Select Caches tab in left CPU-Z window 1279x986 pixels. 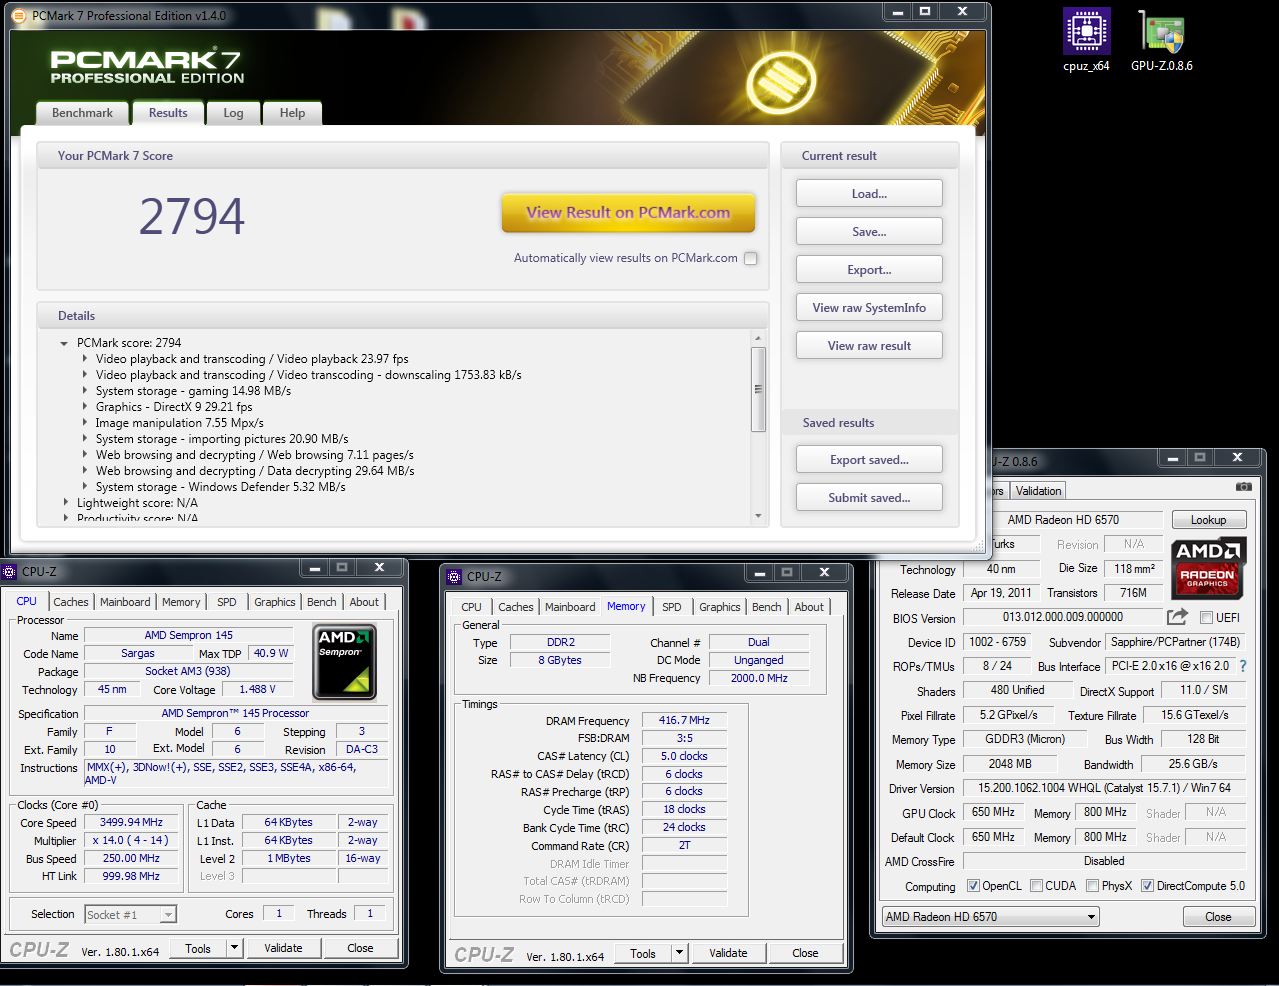71,602
